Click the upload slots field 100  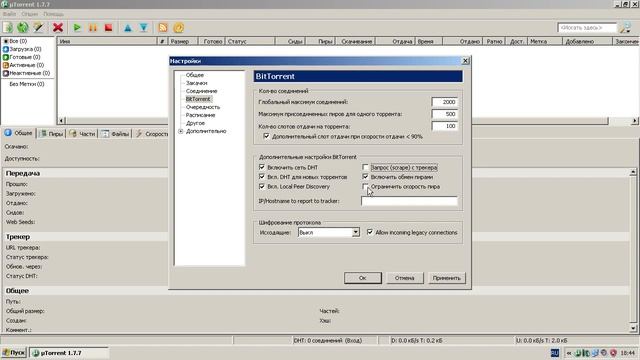click(444, 126)
